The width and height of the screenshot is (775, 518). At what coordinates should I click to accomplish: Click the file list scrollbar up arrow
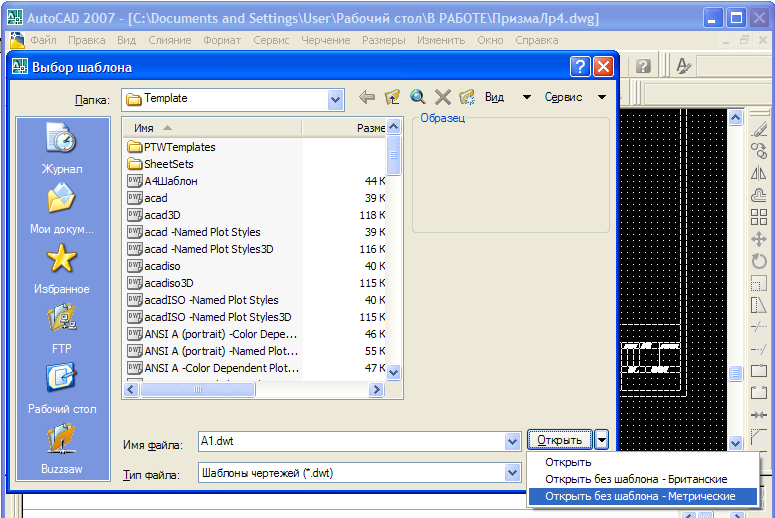pyautogui.click(x=393, y=127)
